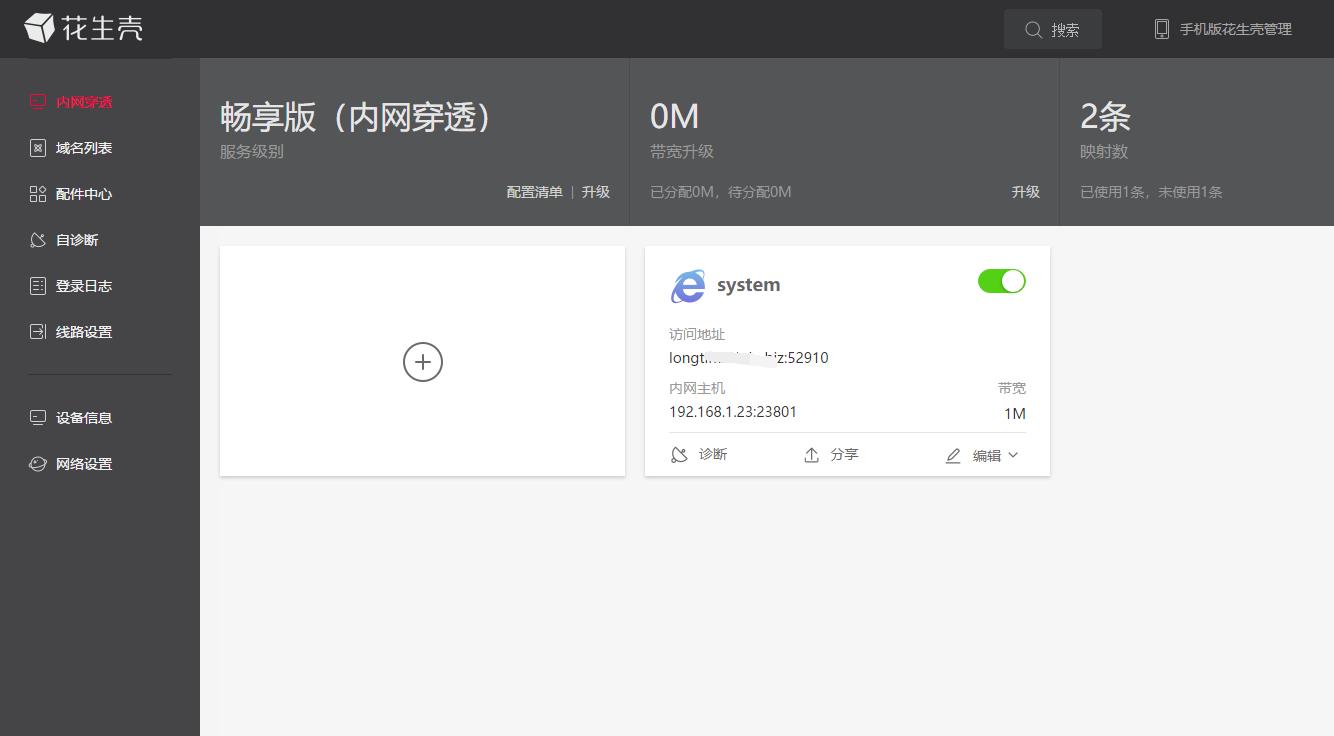Open the 网络设置 network settings

point(83,463)
